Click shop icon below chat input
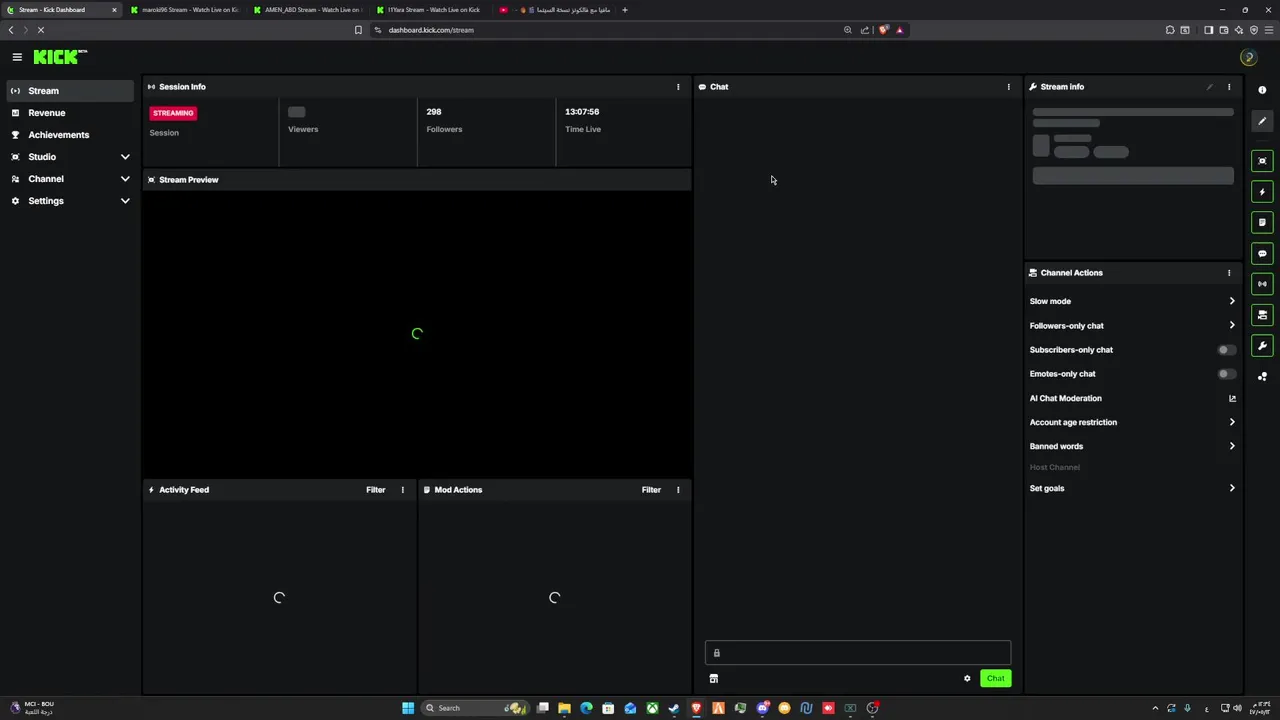This screenshot has height=720, width=1280. pos(713,679)
